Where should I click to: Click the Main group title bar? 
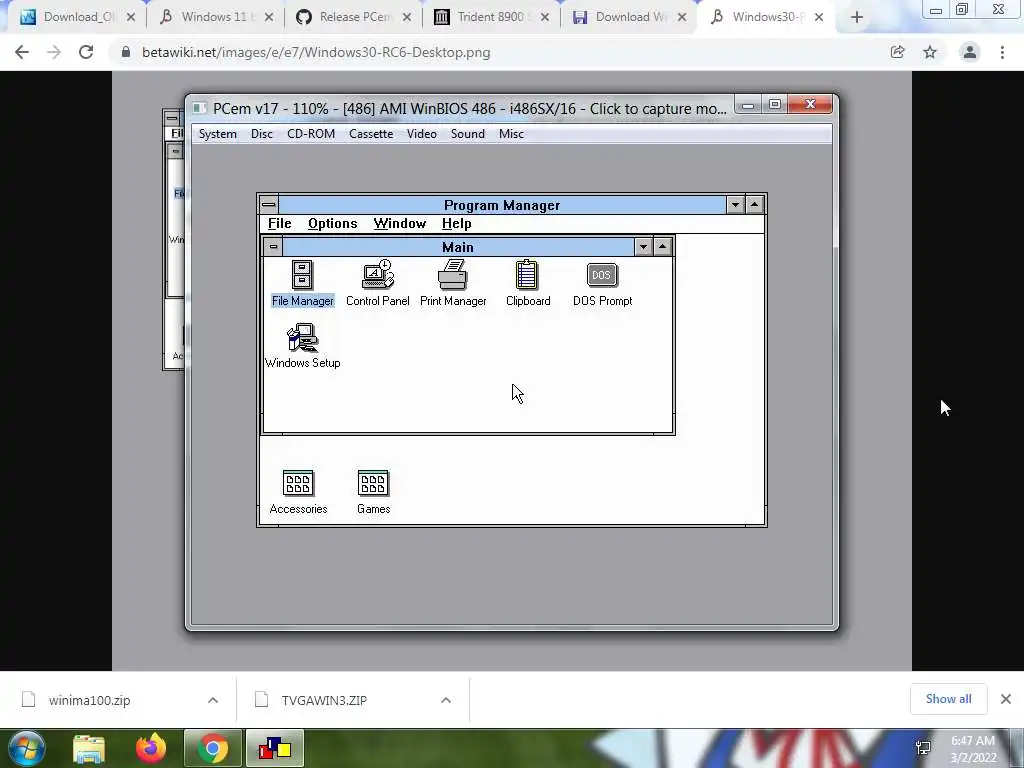[458, 247]
